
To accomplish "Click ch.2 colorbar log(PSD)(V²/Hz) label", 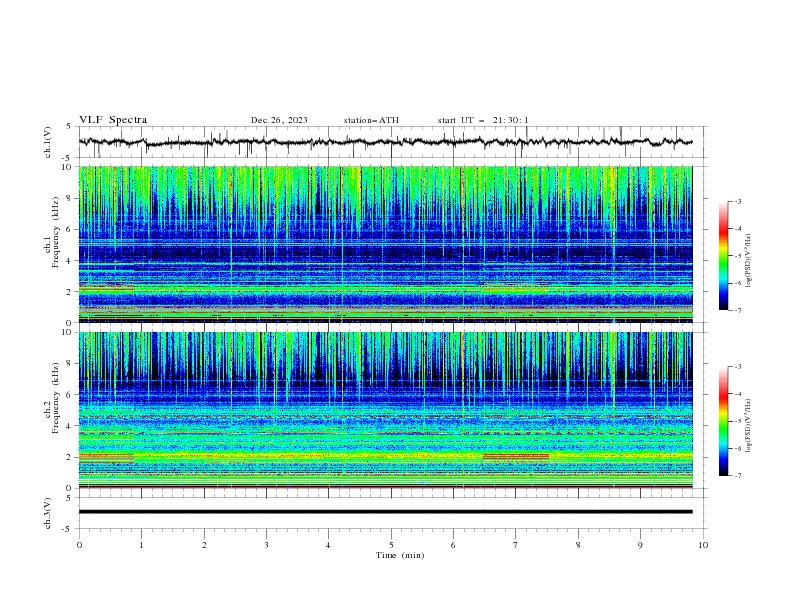I will [748, 426].
